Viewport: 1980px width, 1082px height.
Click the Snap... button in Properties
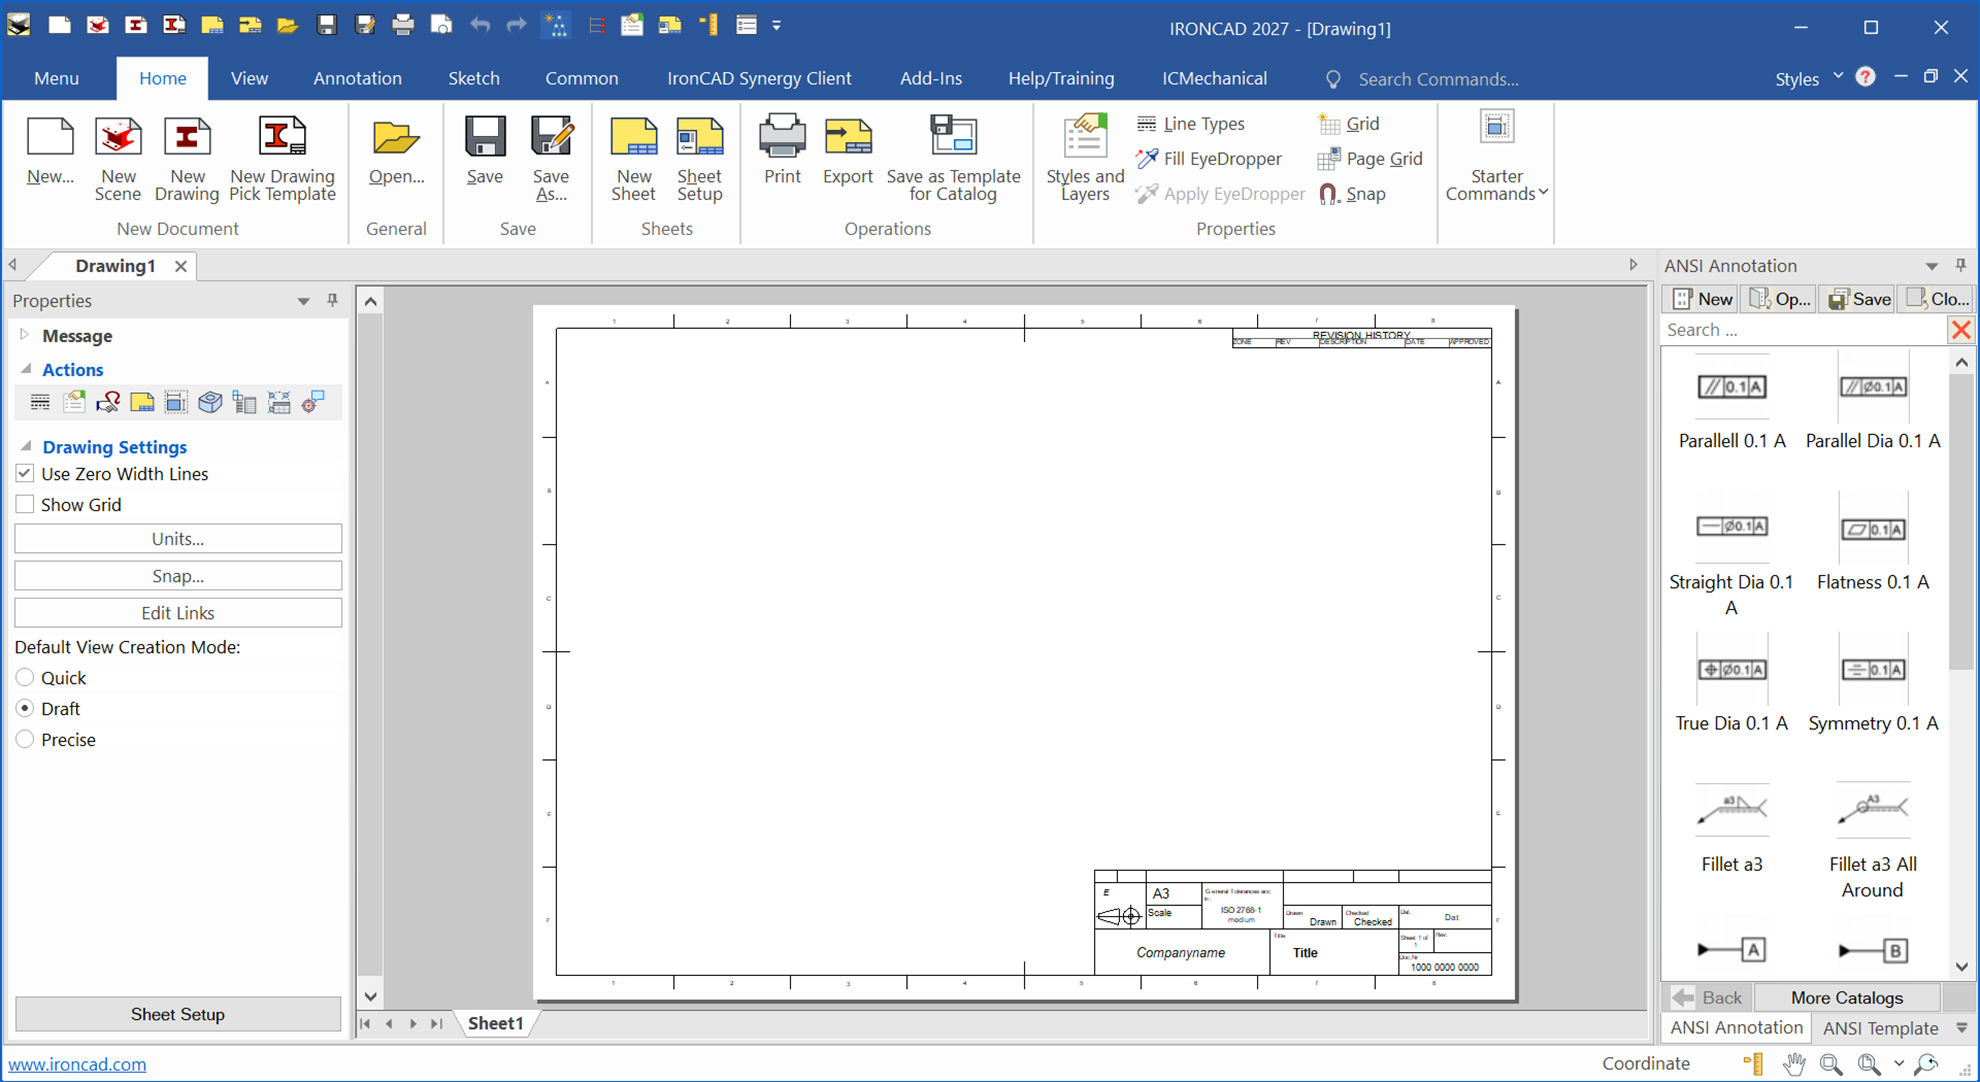coord(178,575)
